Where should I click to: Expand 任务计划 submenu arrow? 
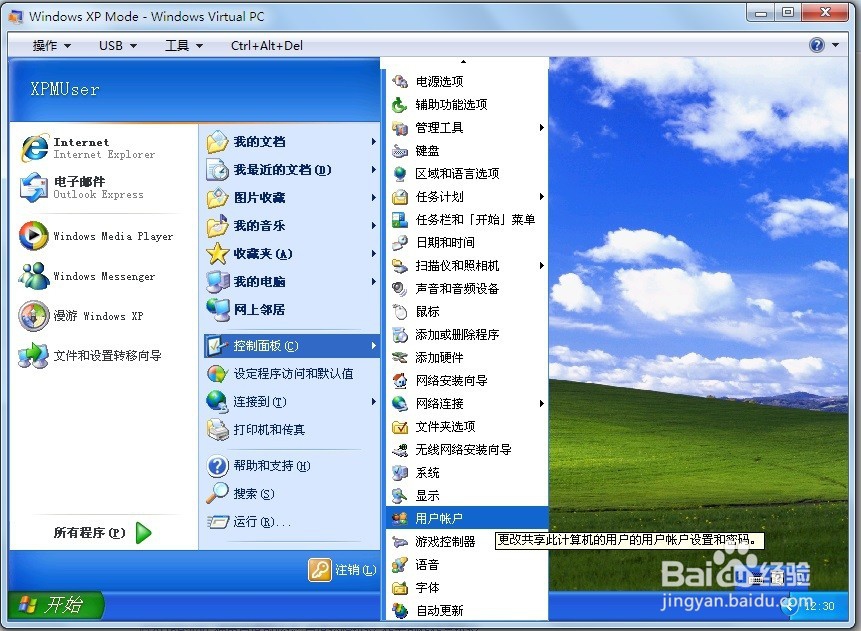point(541,197)
